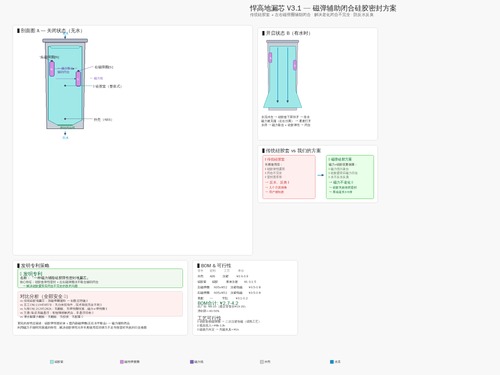
Task: Click the gray shell legend swatch
Action: pos(262,362)
